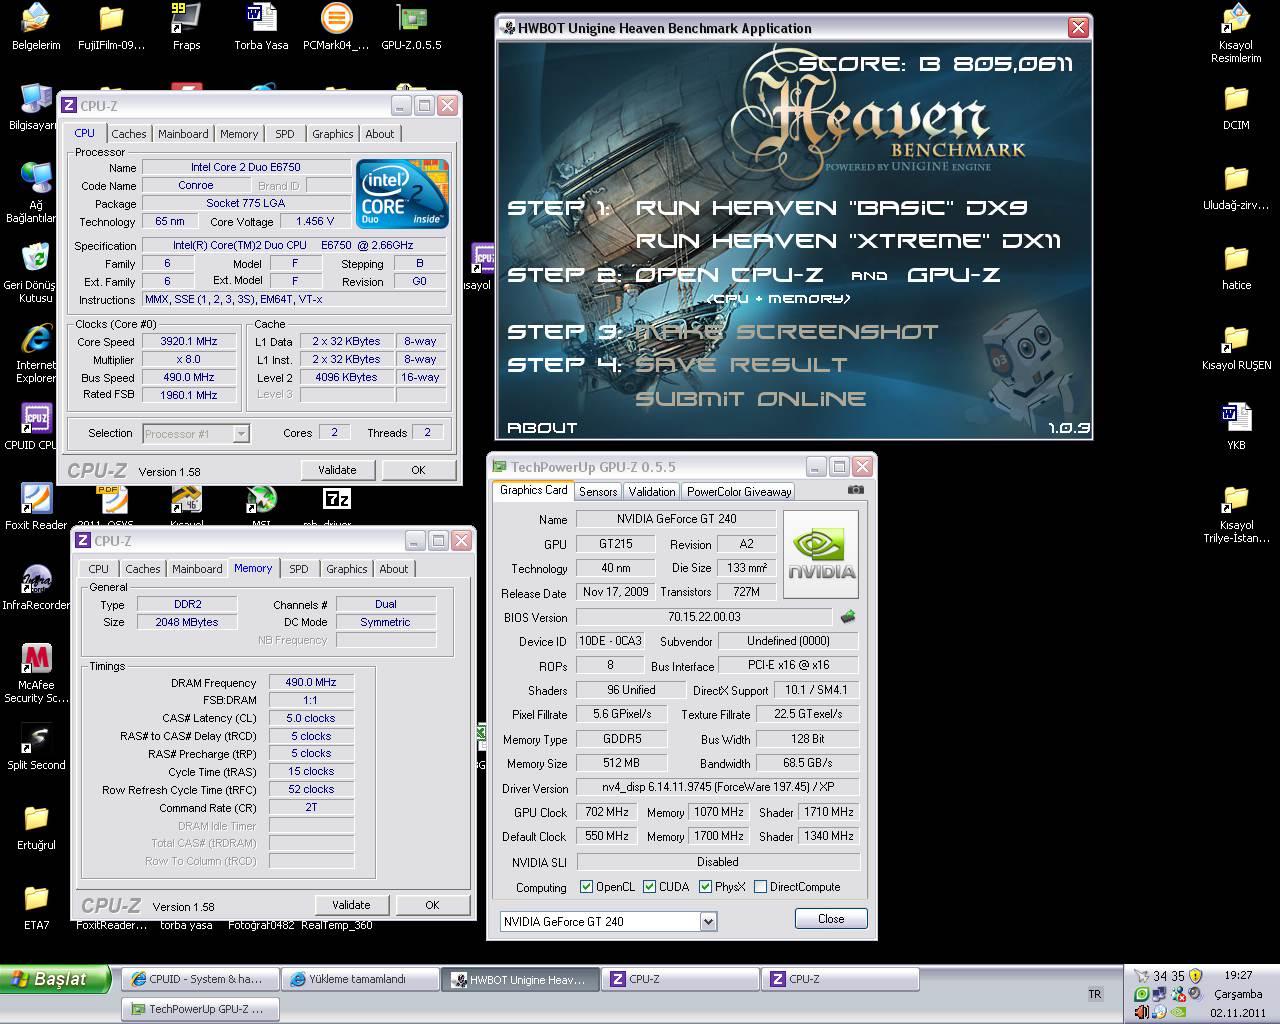Click Save Result in Heaven benchmark

(x=741, y=365)
